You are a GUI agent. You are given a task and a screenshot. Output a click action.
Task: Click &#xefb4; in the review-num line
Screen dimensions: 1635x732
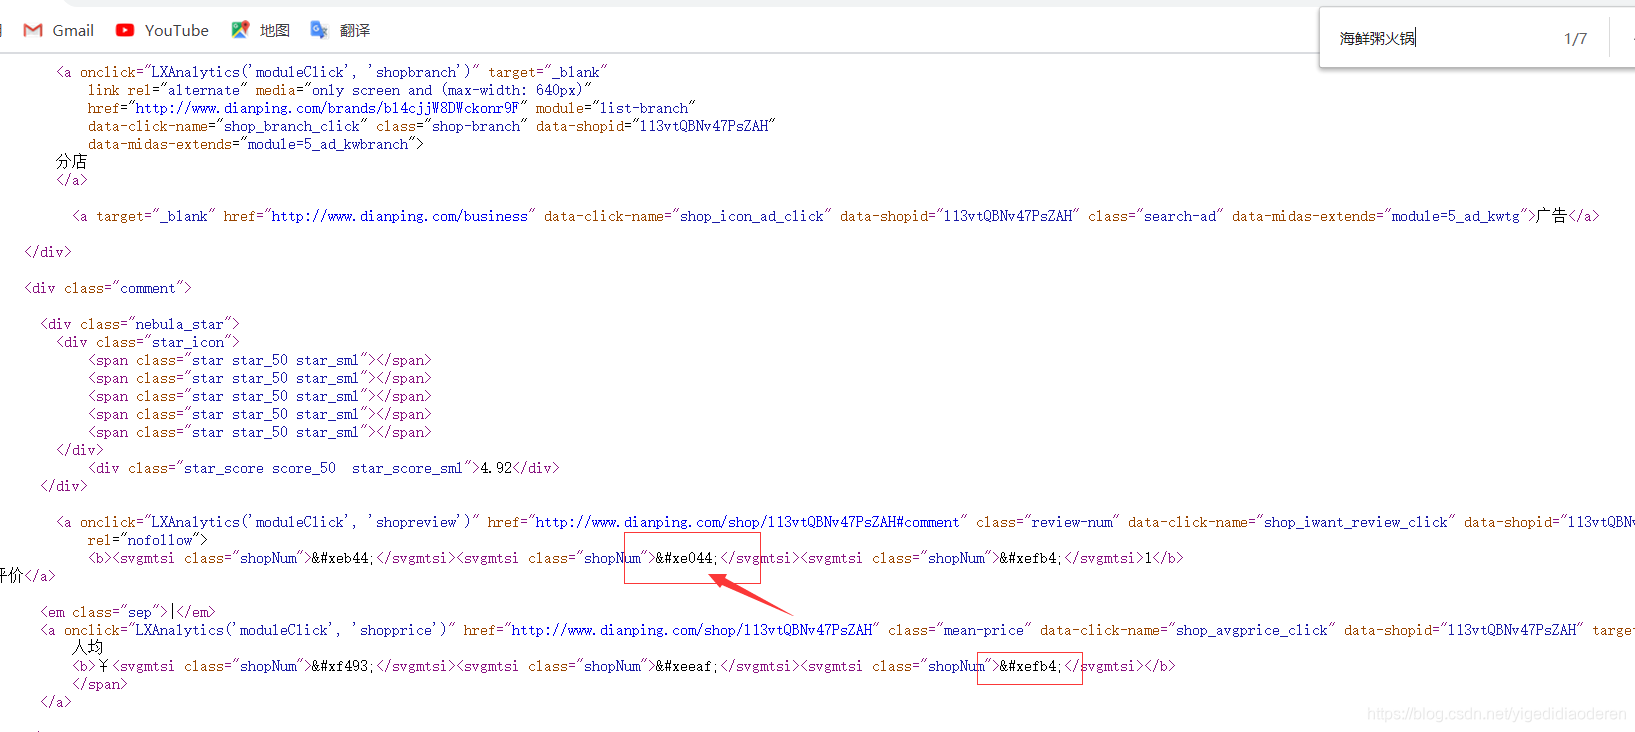click(x=1029, y=558)
